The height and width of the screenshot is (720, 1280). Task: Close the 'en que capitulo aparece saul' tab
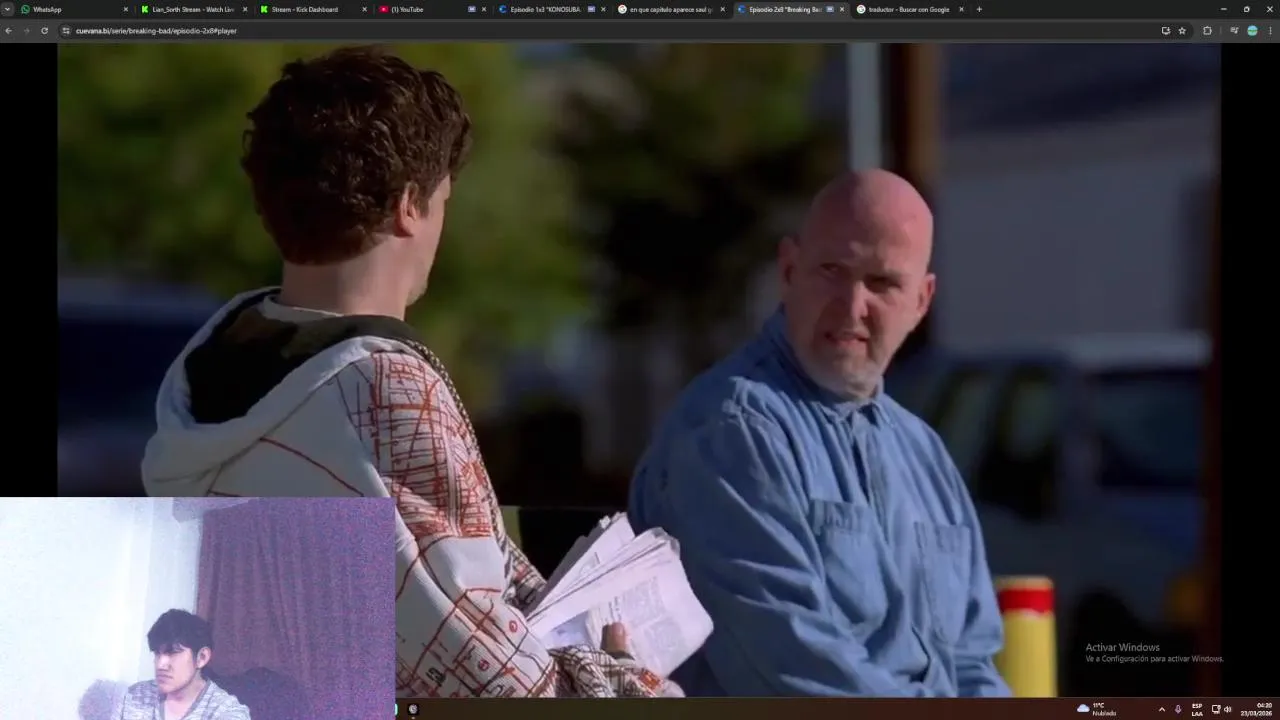[722, 9]
